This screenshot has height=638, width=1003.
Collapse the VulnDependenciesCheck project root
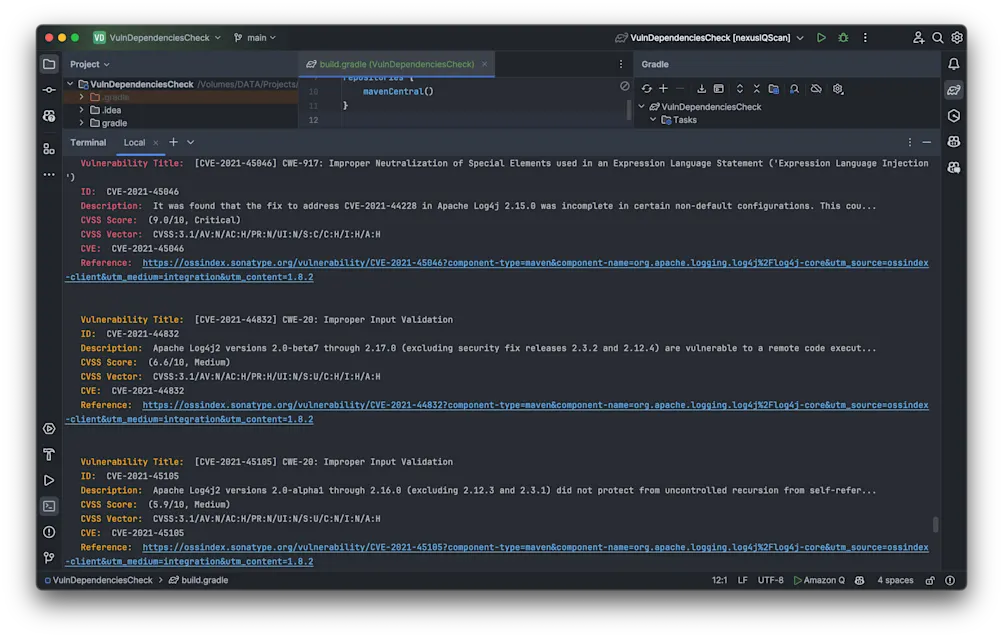pyautogui.click(x=70, y=84)
